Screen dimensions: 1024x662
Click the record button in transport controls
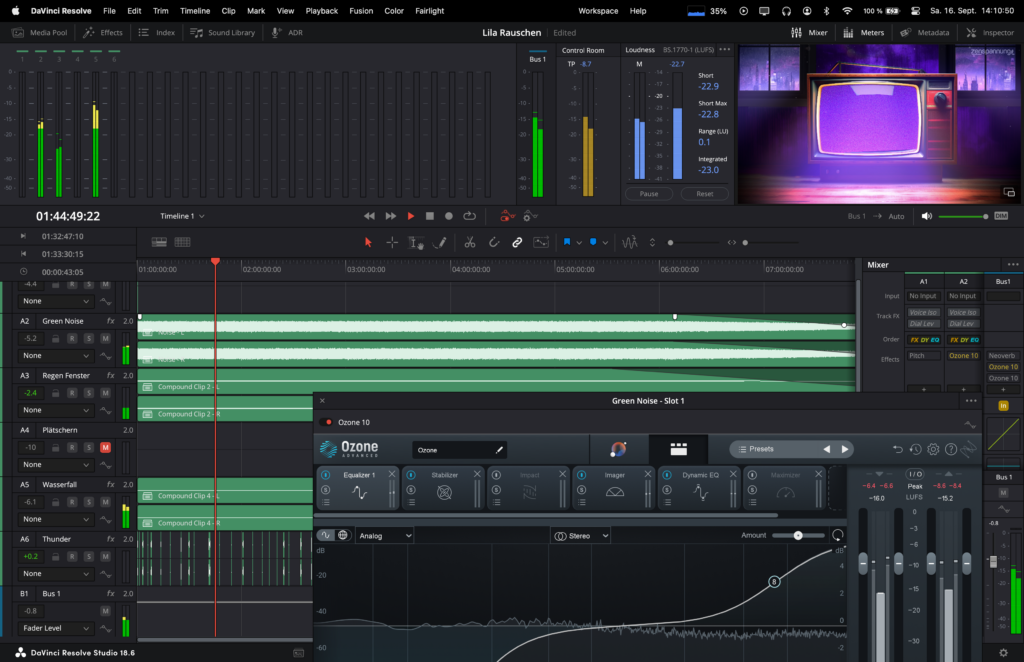449,216
